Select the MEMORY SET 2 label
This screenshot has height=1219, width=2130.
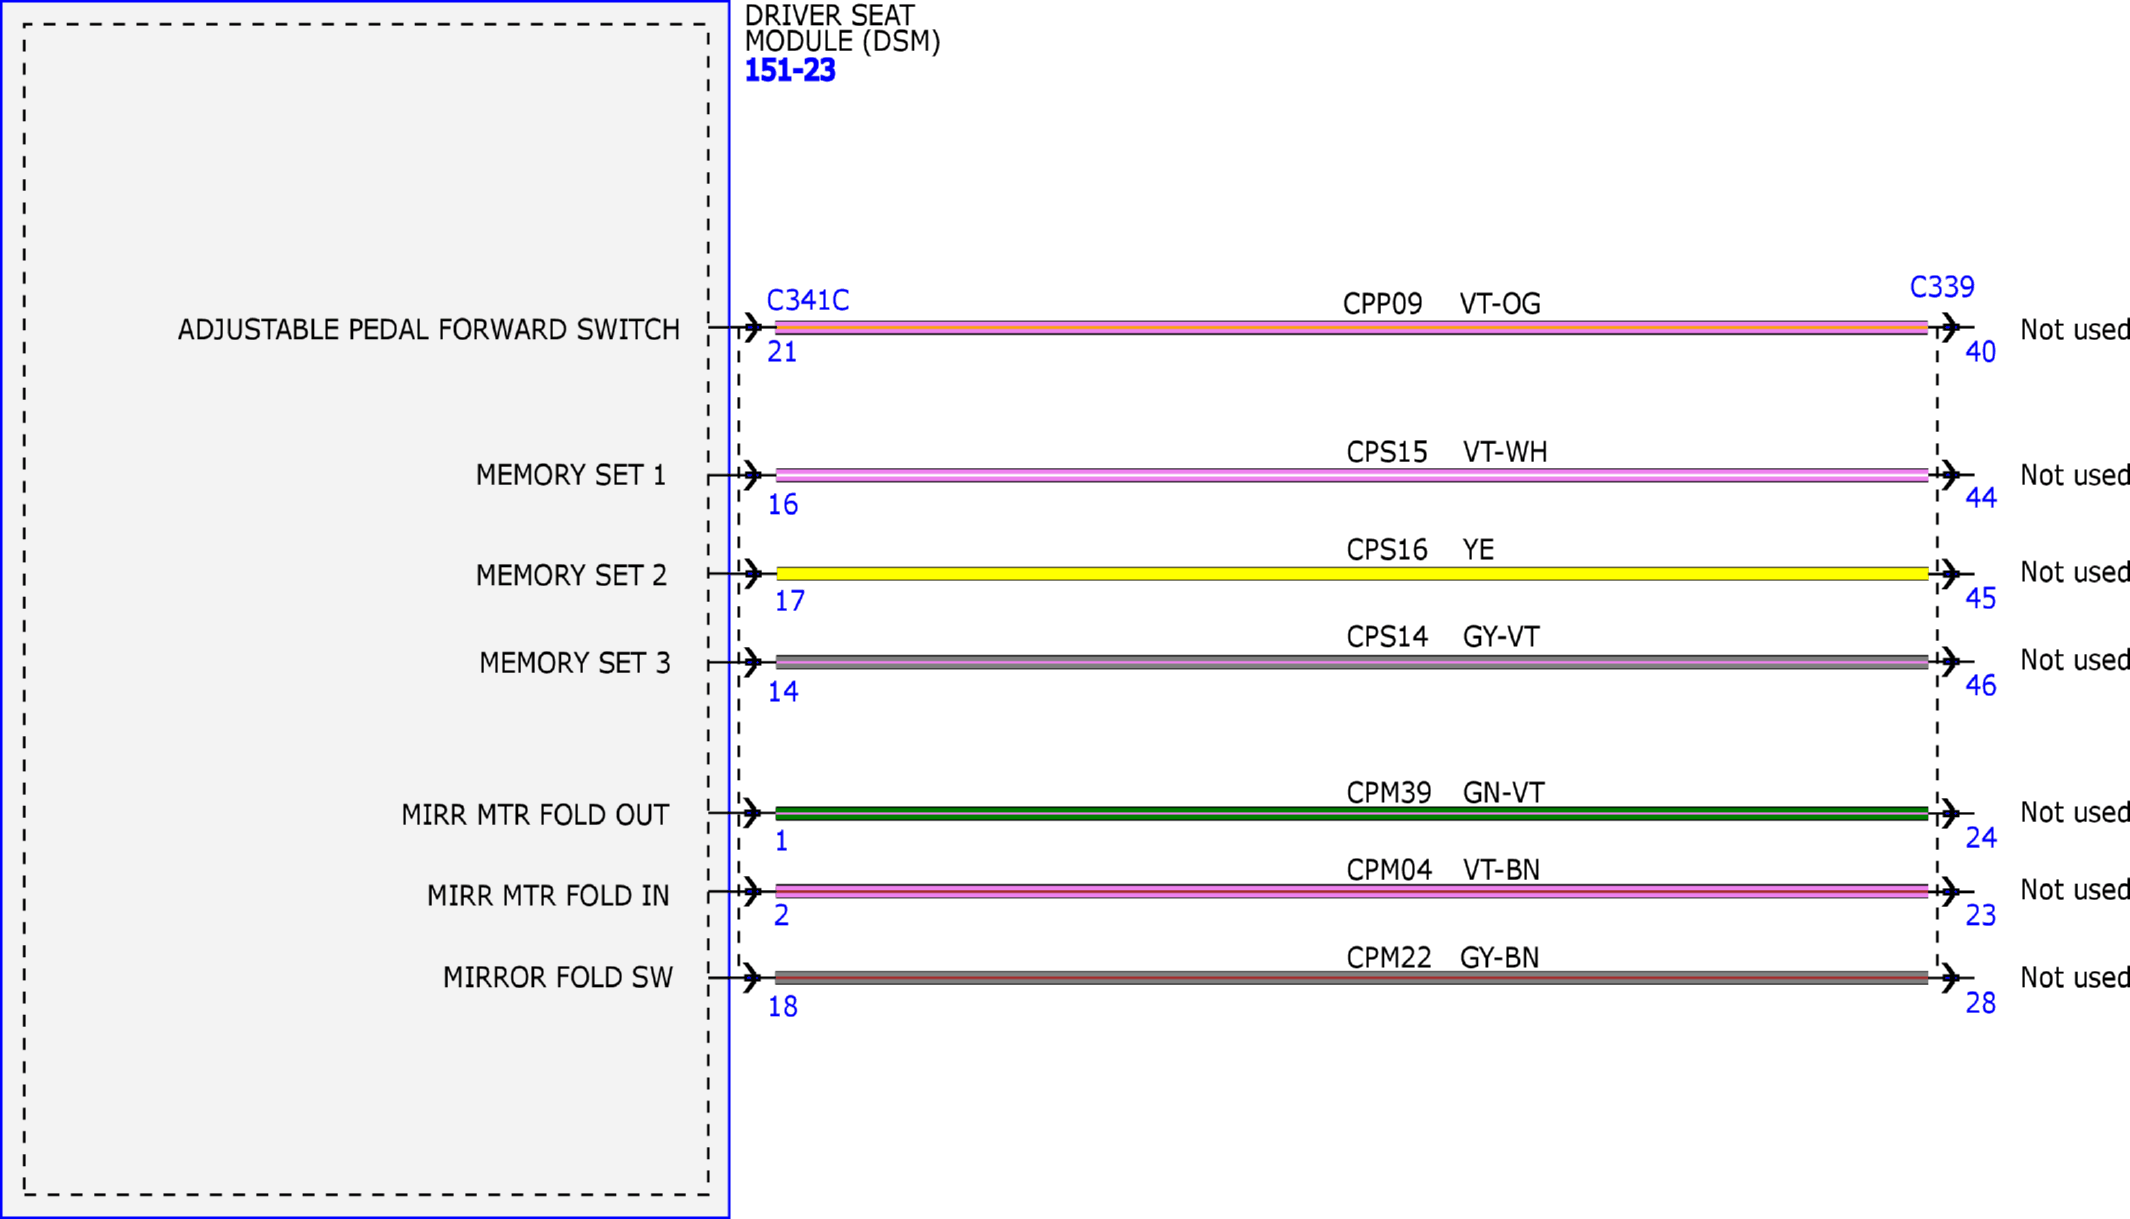tap(571, 575)
